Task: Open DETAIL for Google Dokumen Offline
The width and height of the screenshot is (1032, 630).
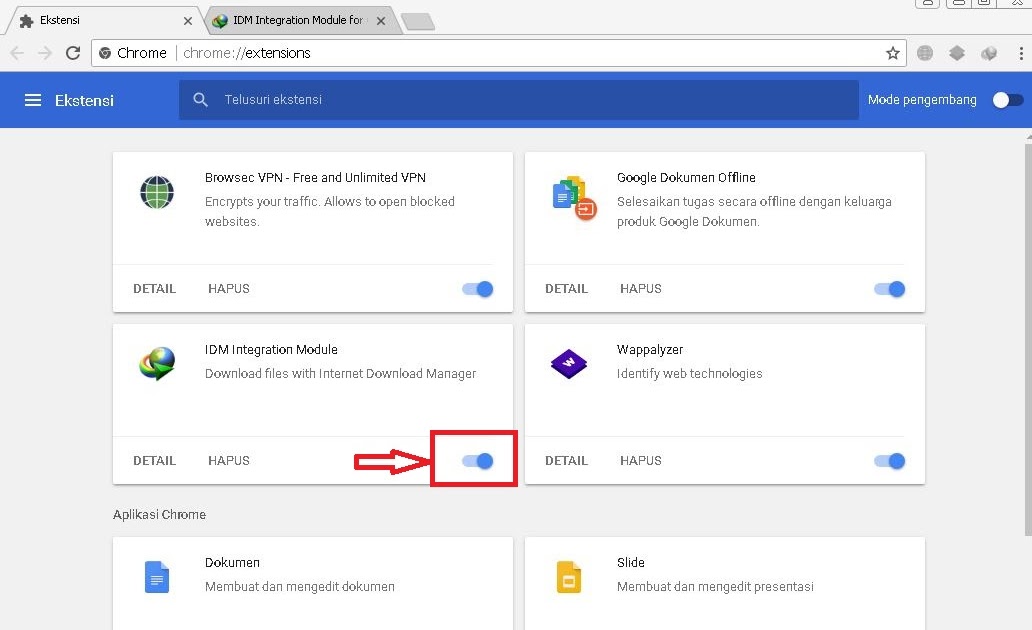Action: point(566,288)
